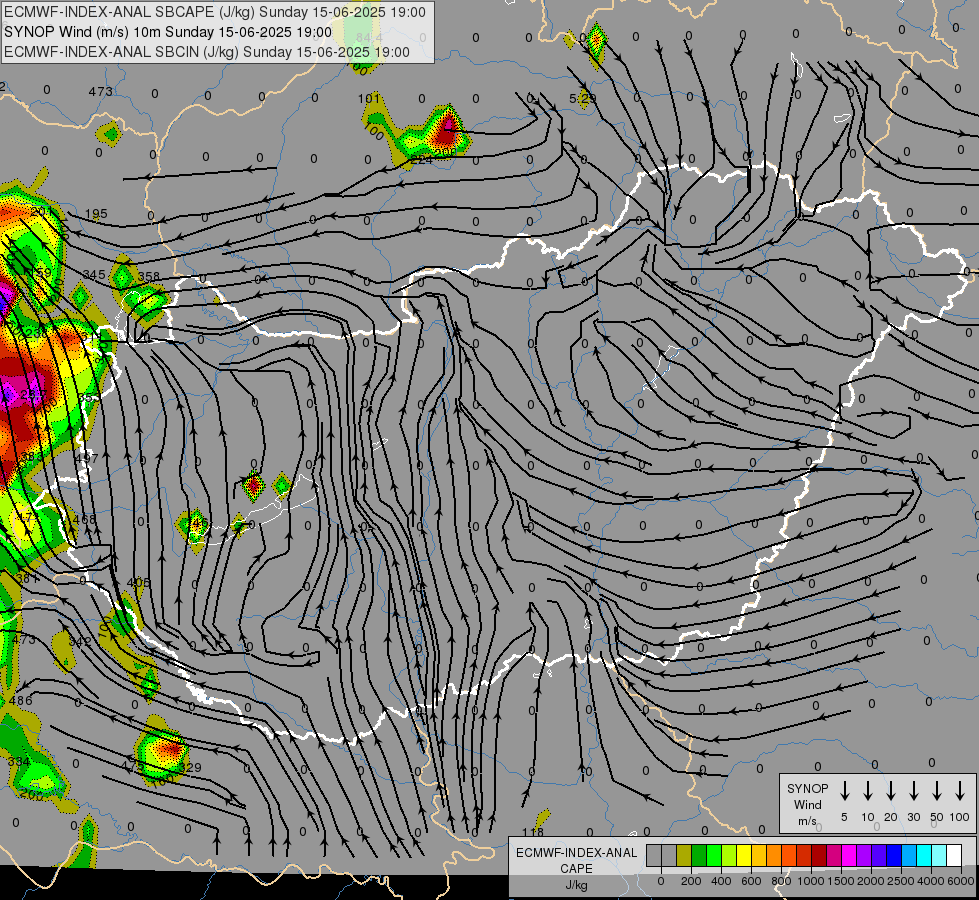The image size is (979, 900).
Task: Click the 20 m/s wind arrow in legend
Action: pos(891,791)
